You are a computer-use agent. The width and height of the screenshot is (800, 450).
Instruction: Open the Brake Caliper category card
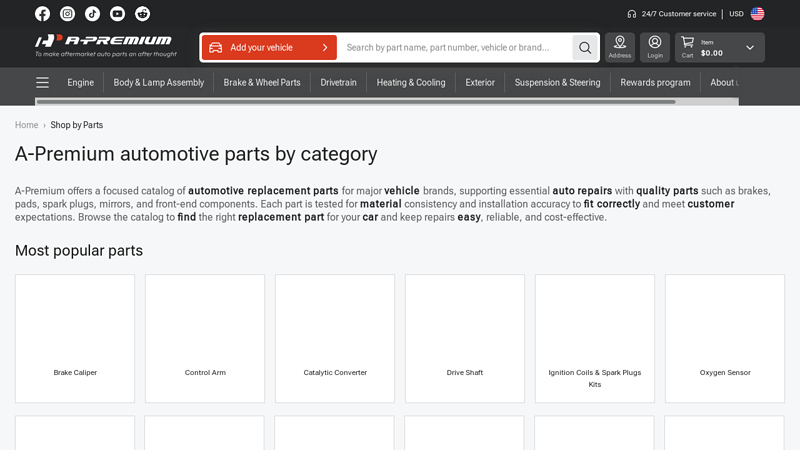click(x=75, y=339)
